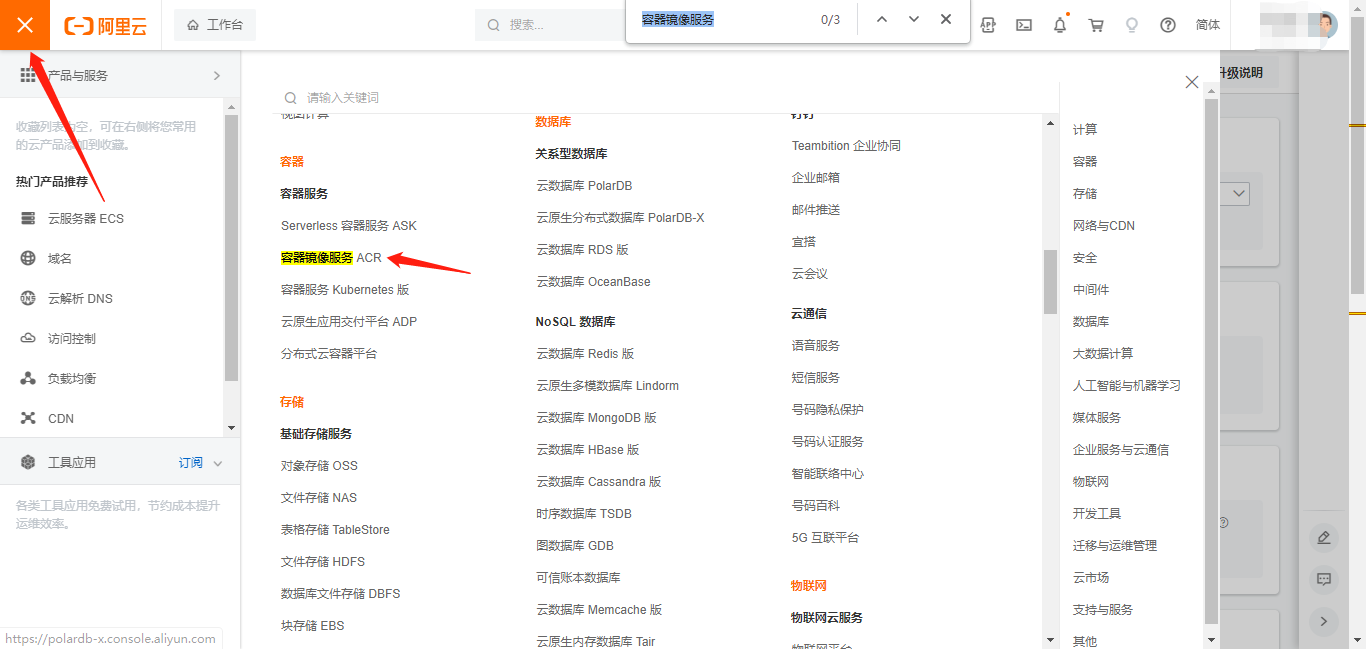Open 云解析 DNS in sidebar
Viewport: 1366px width, 649px height.
pos(80,298)
